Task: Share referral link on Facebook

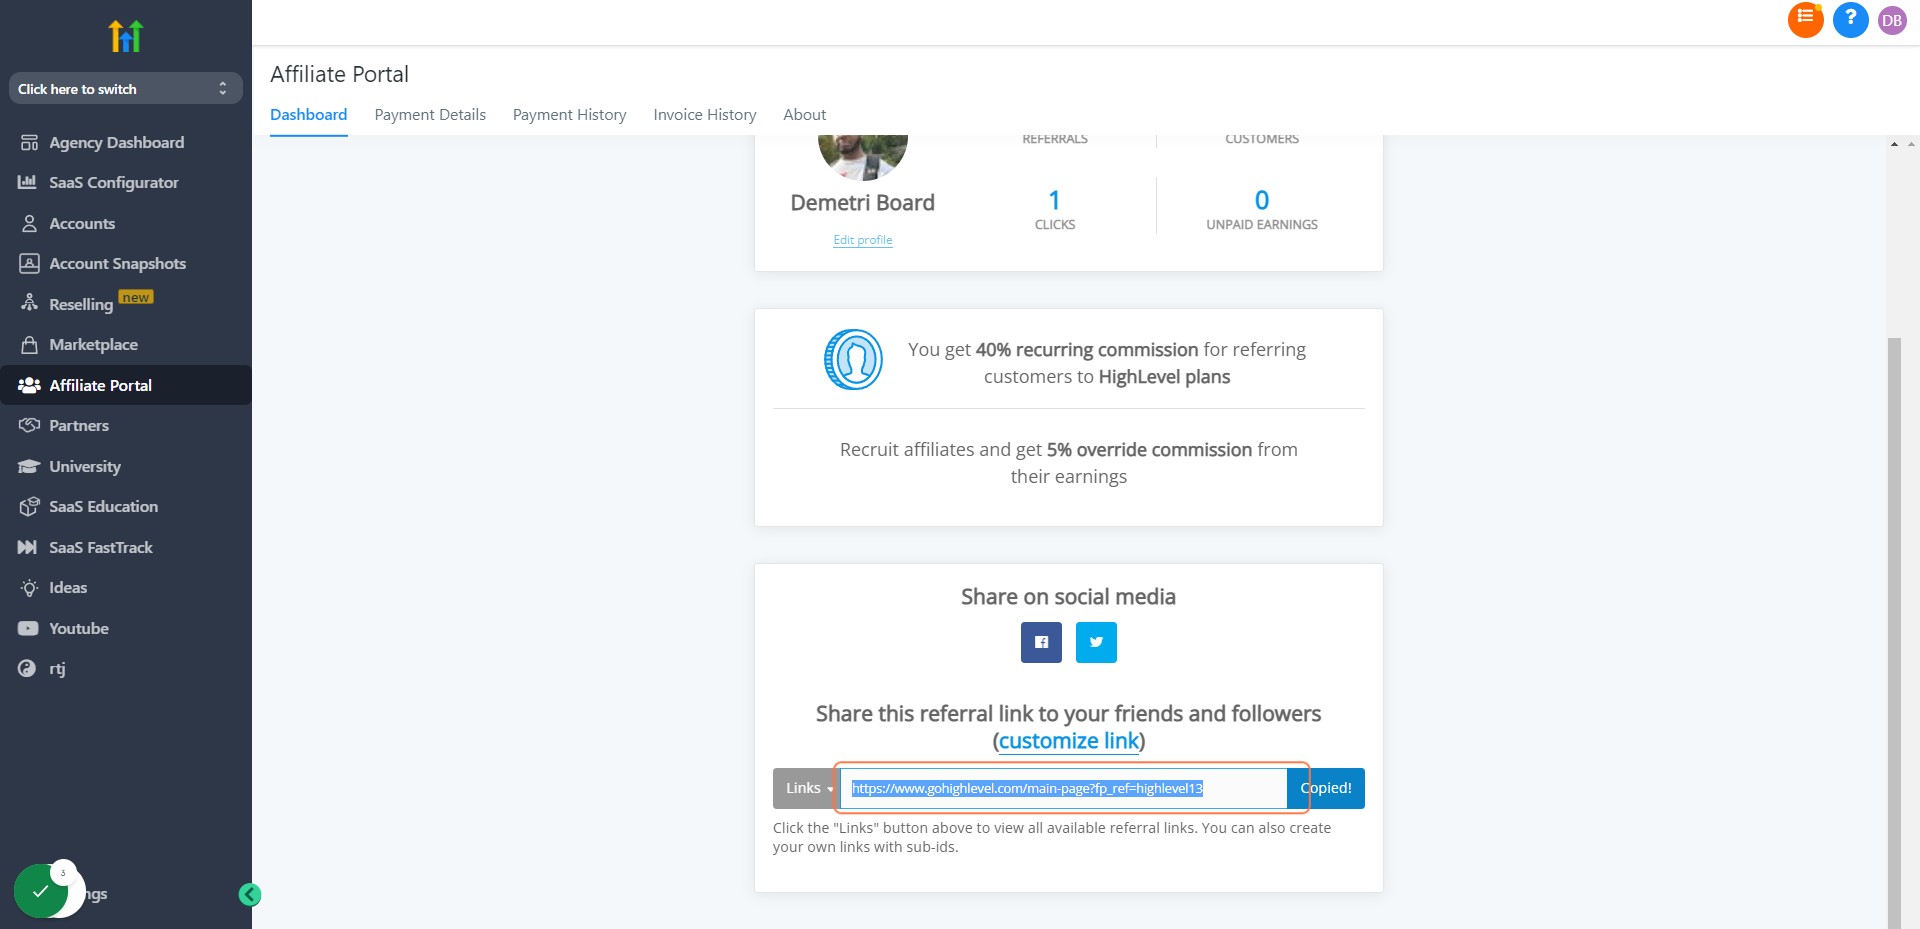Action: point(1041,642)
